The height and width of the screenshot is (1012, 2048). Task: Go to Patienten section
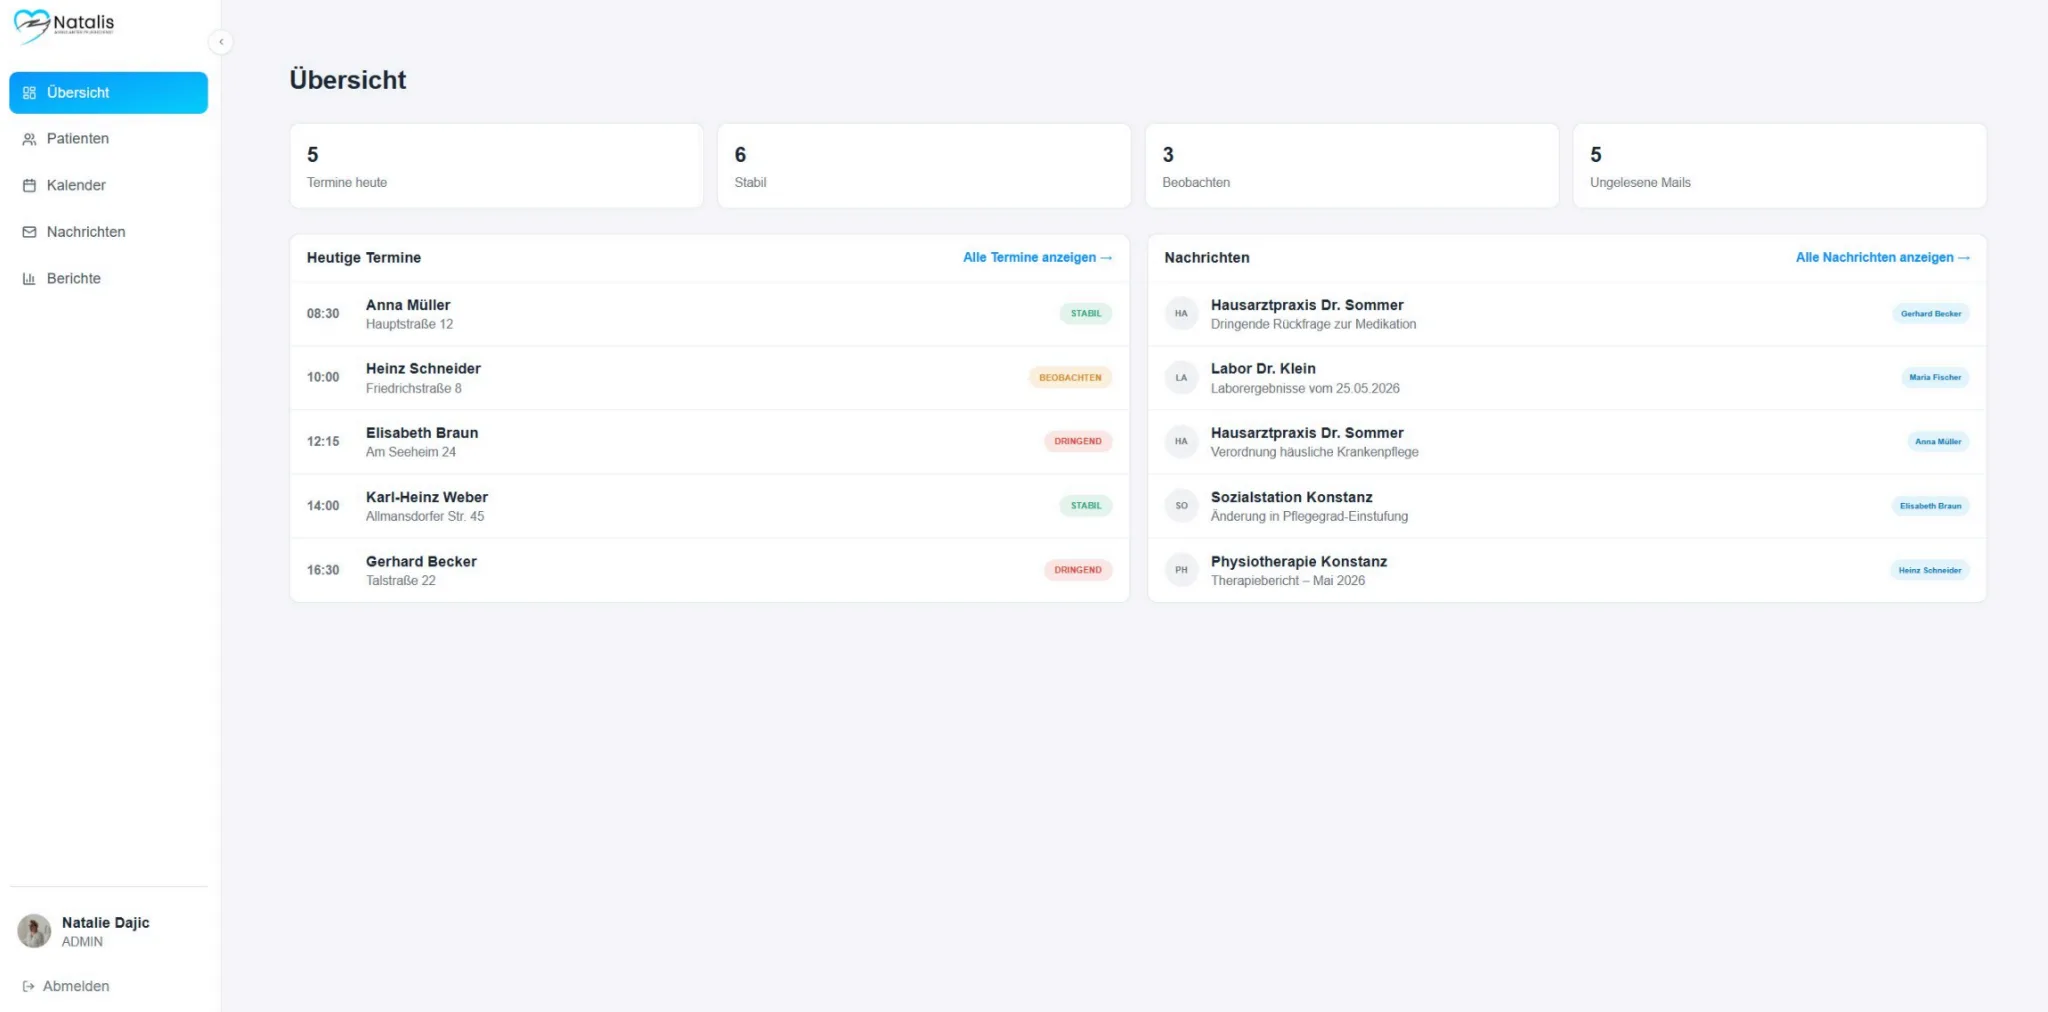coord(108,139)
